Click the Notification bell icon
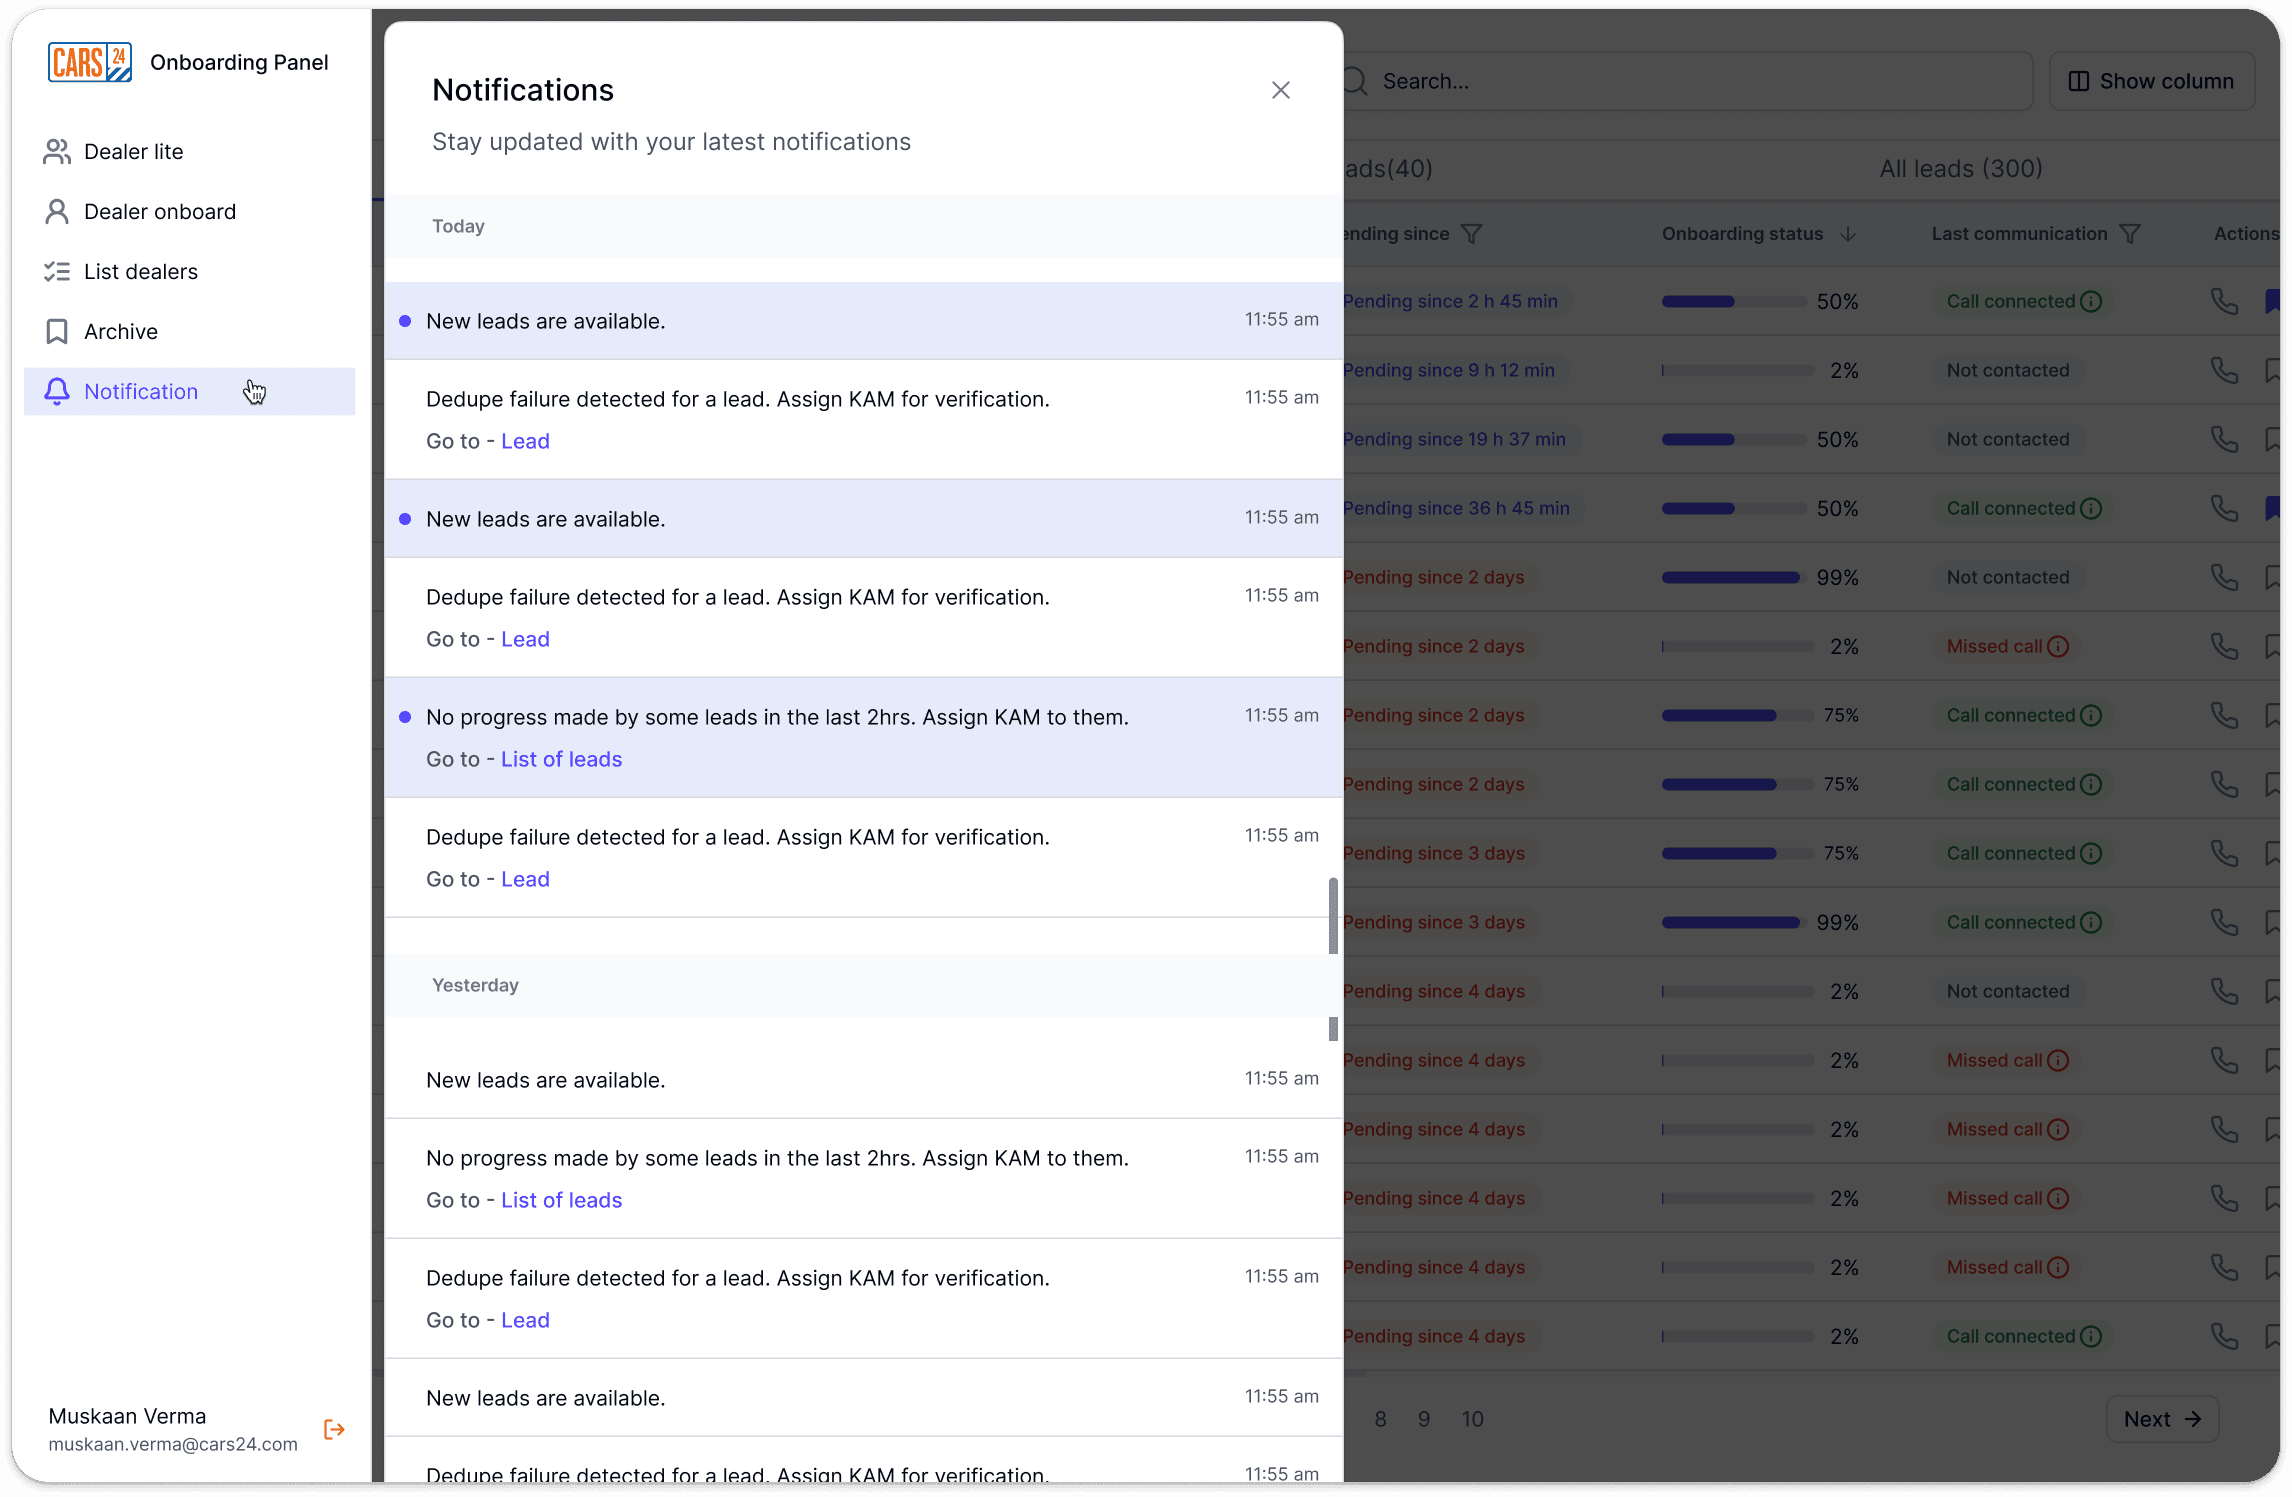This screenshot has width=2292, height=1497. [57, 392]
